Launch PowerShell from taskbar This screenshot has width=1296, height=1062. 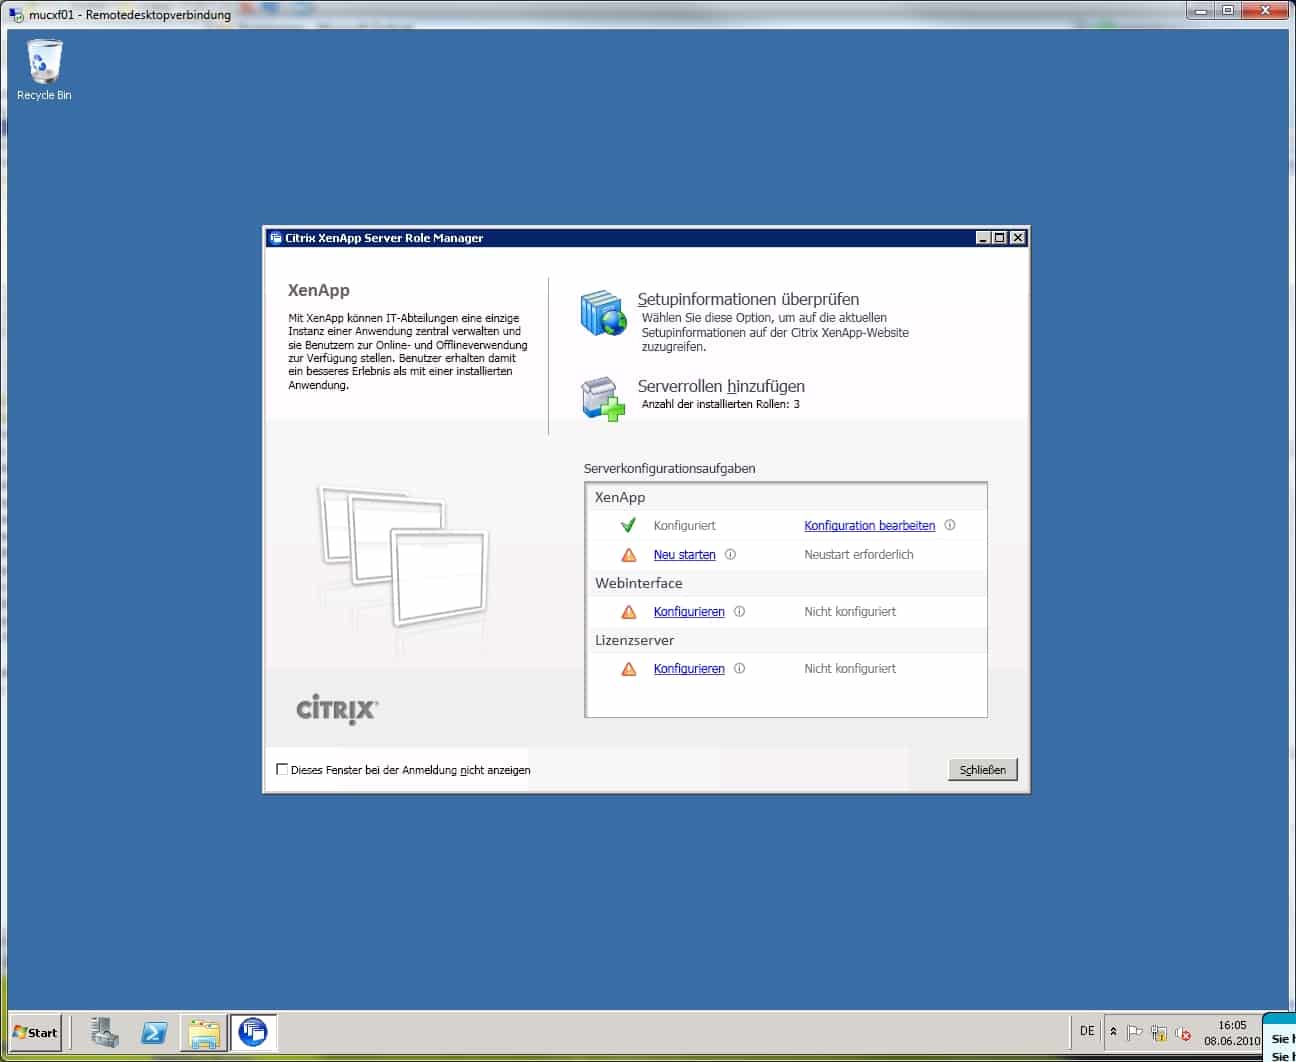coord(154,1032)
